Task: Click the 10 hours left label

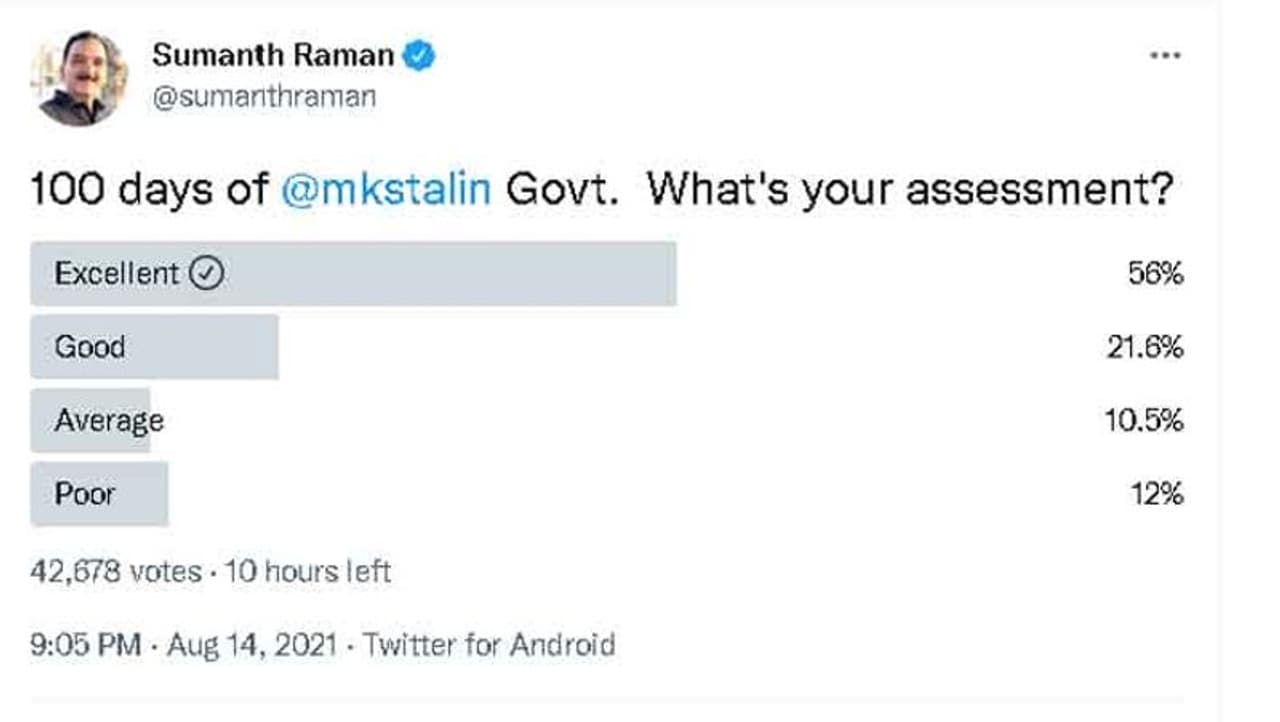Action: (307, 572)
